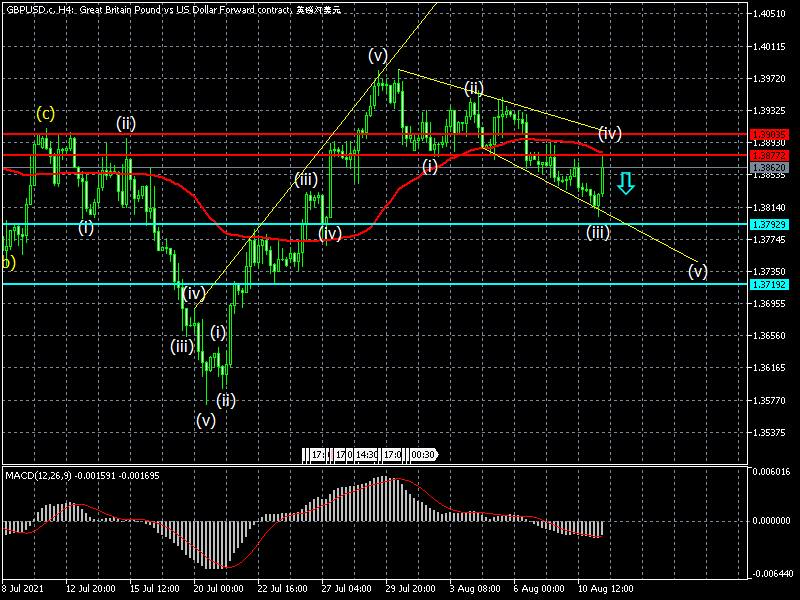Viewport: 800px width, 600px height.
Task: Select the (v) wave label below lowest candle
Action: coord(206,421)
